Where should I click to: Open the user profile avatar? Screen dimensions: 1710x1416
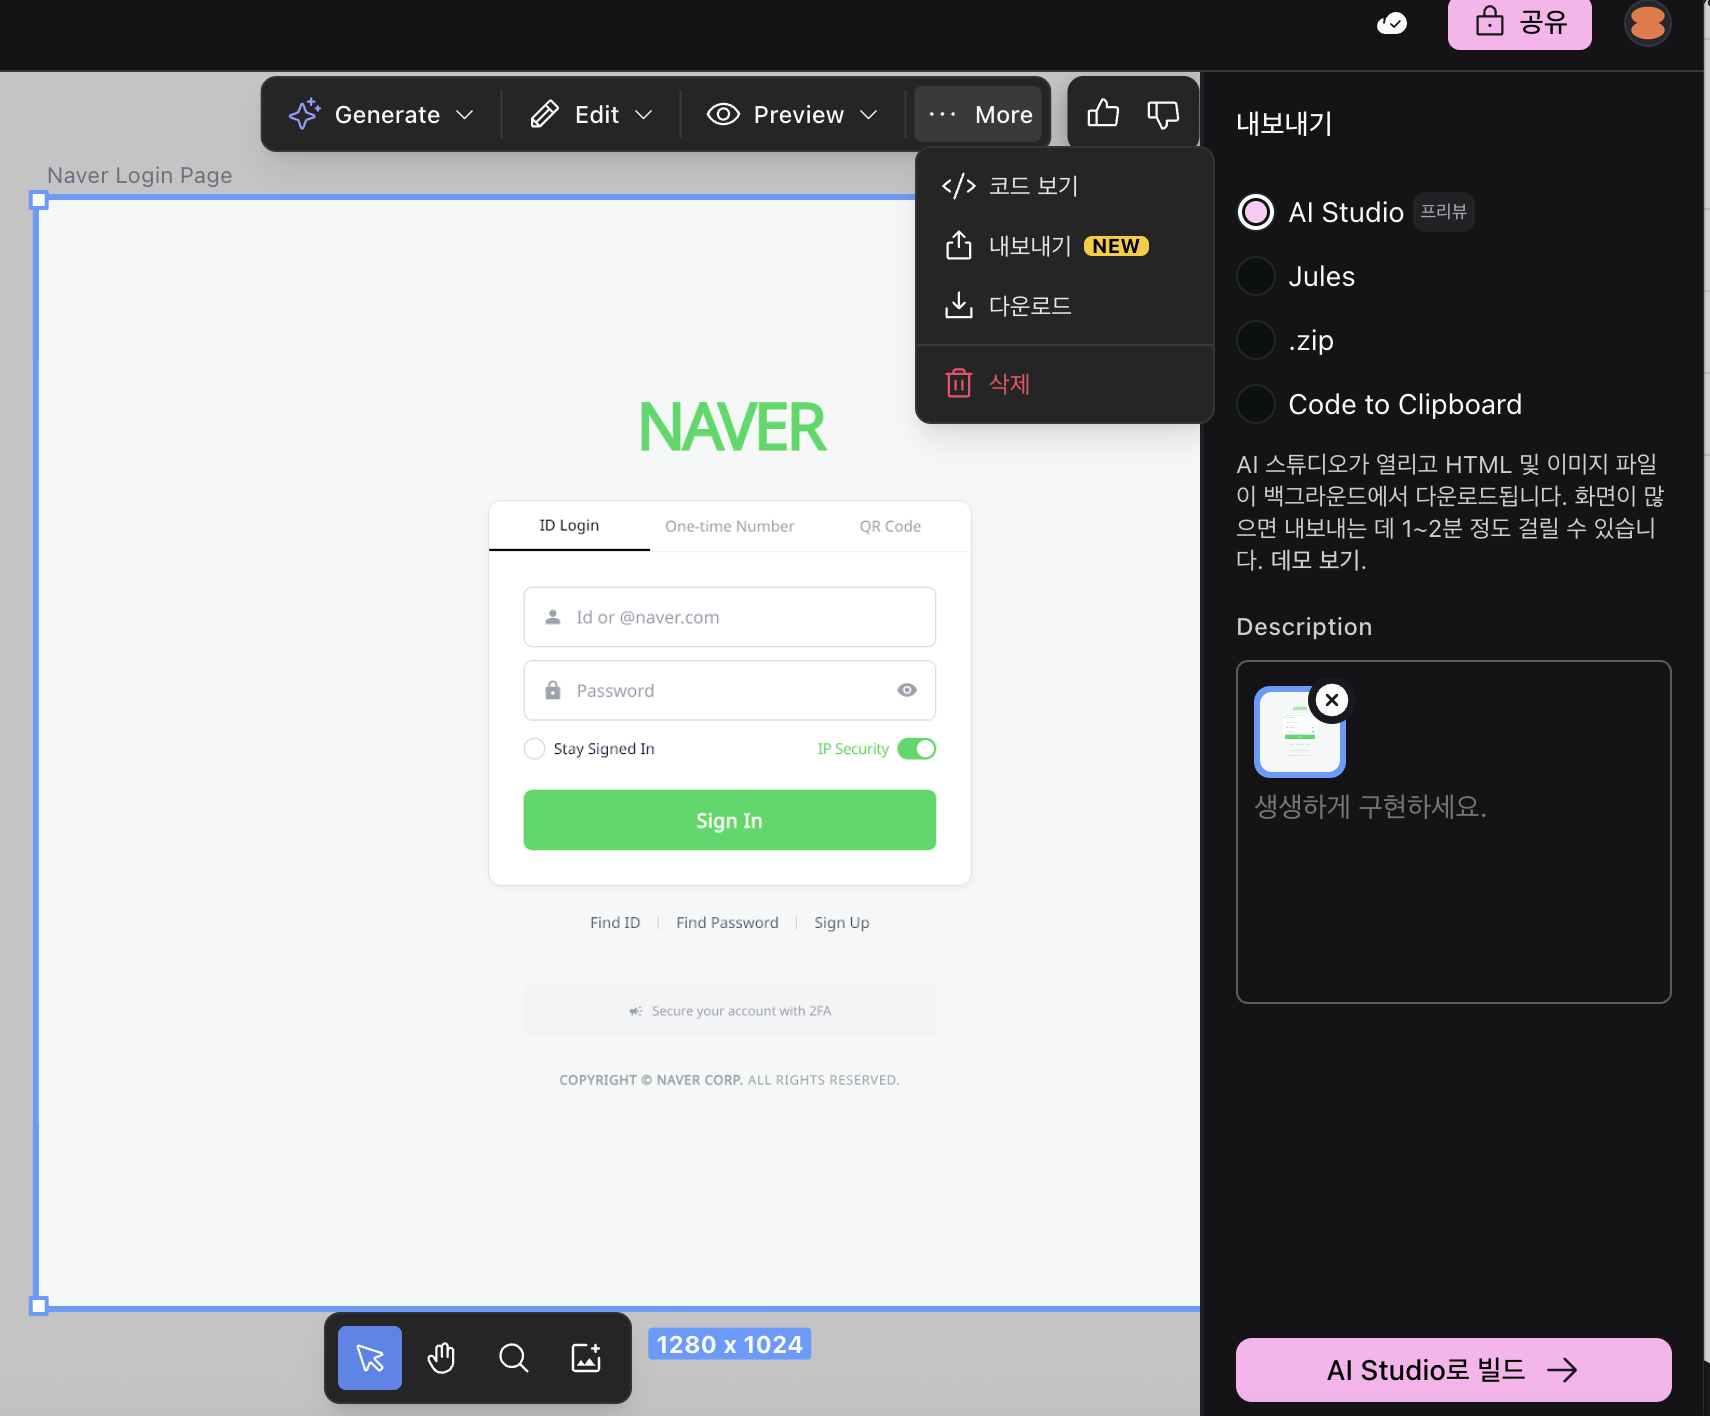point(1647,23)
